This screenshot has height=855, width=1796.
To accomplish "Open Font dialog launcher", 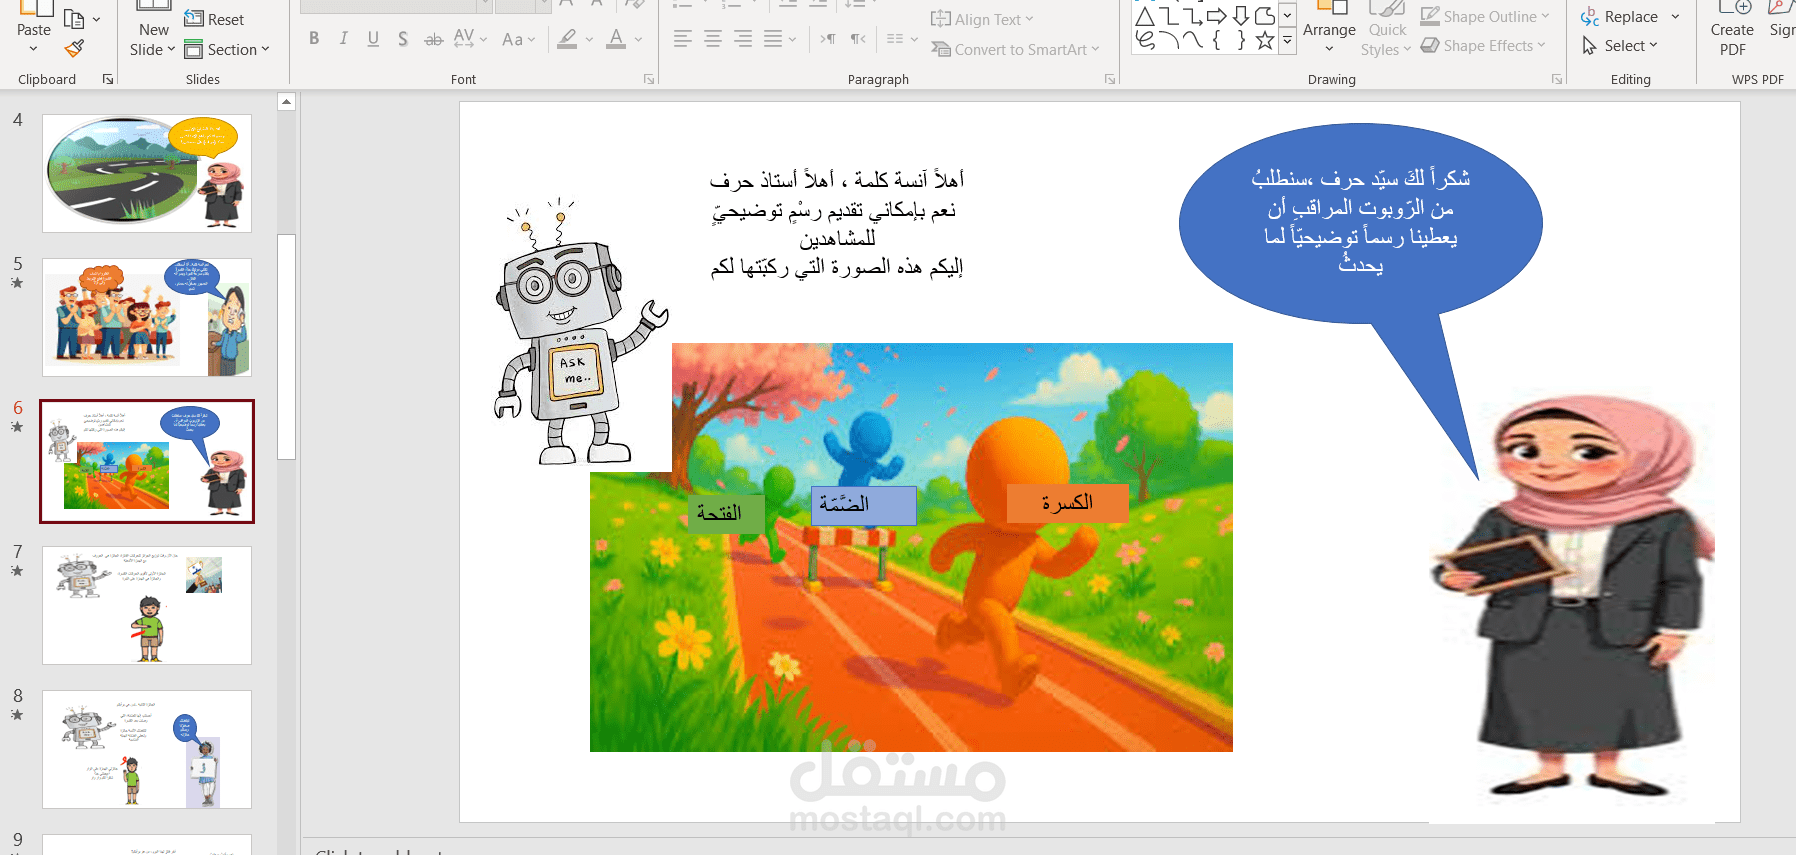I will (x=649, y=79).
